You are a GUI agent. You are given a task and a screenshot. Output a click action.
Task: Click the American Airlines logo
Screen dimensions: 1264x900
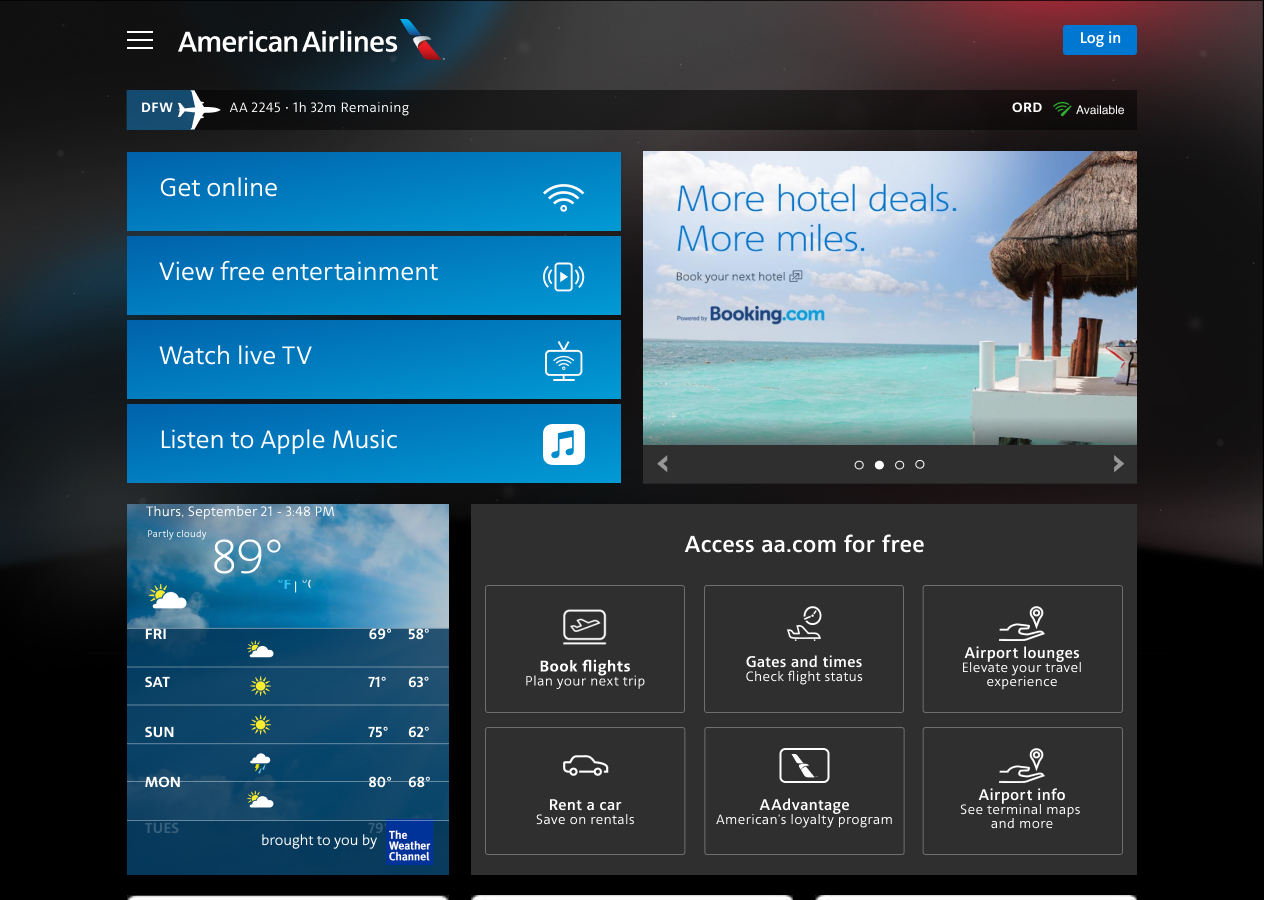point(311,41)
